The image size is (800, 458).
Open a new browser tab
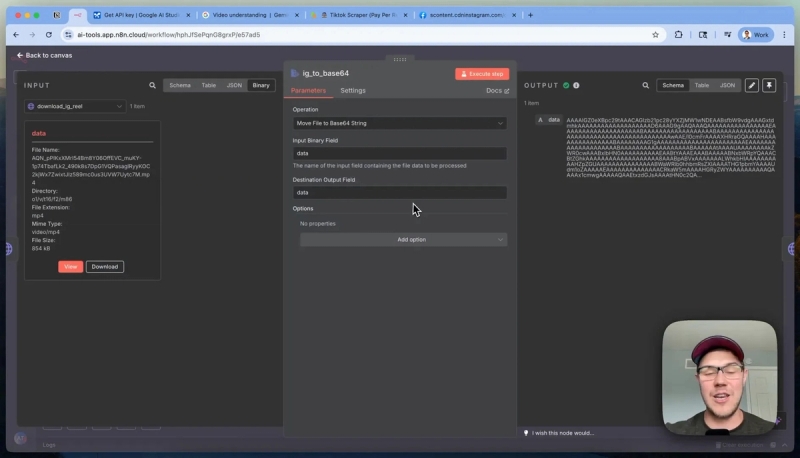pyautogui.click(x=531, y=15)
